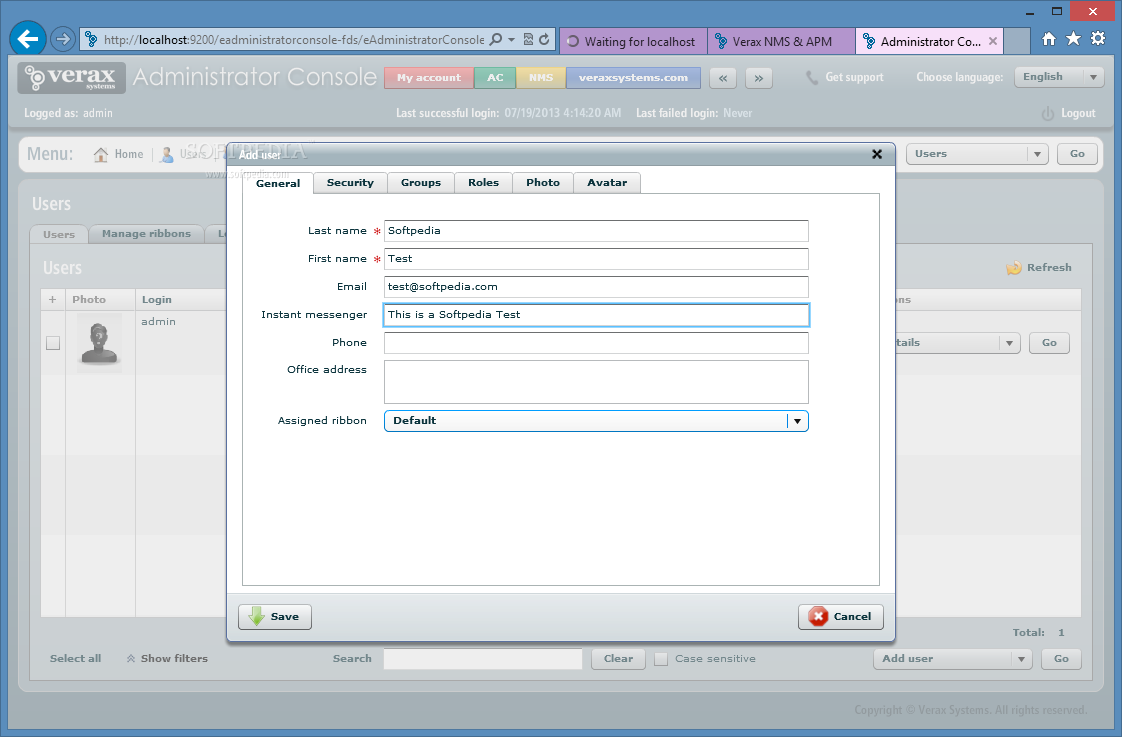Screen dimensions: 1122x737
Task: Click the NMS header button
Action: 541,78
